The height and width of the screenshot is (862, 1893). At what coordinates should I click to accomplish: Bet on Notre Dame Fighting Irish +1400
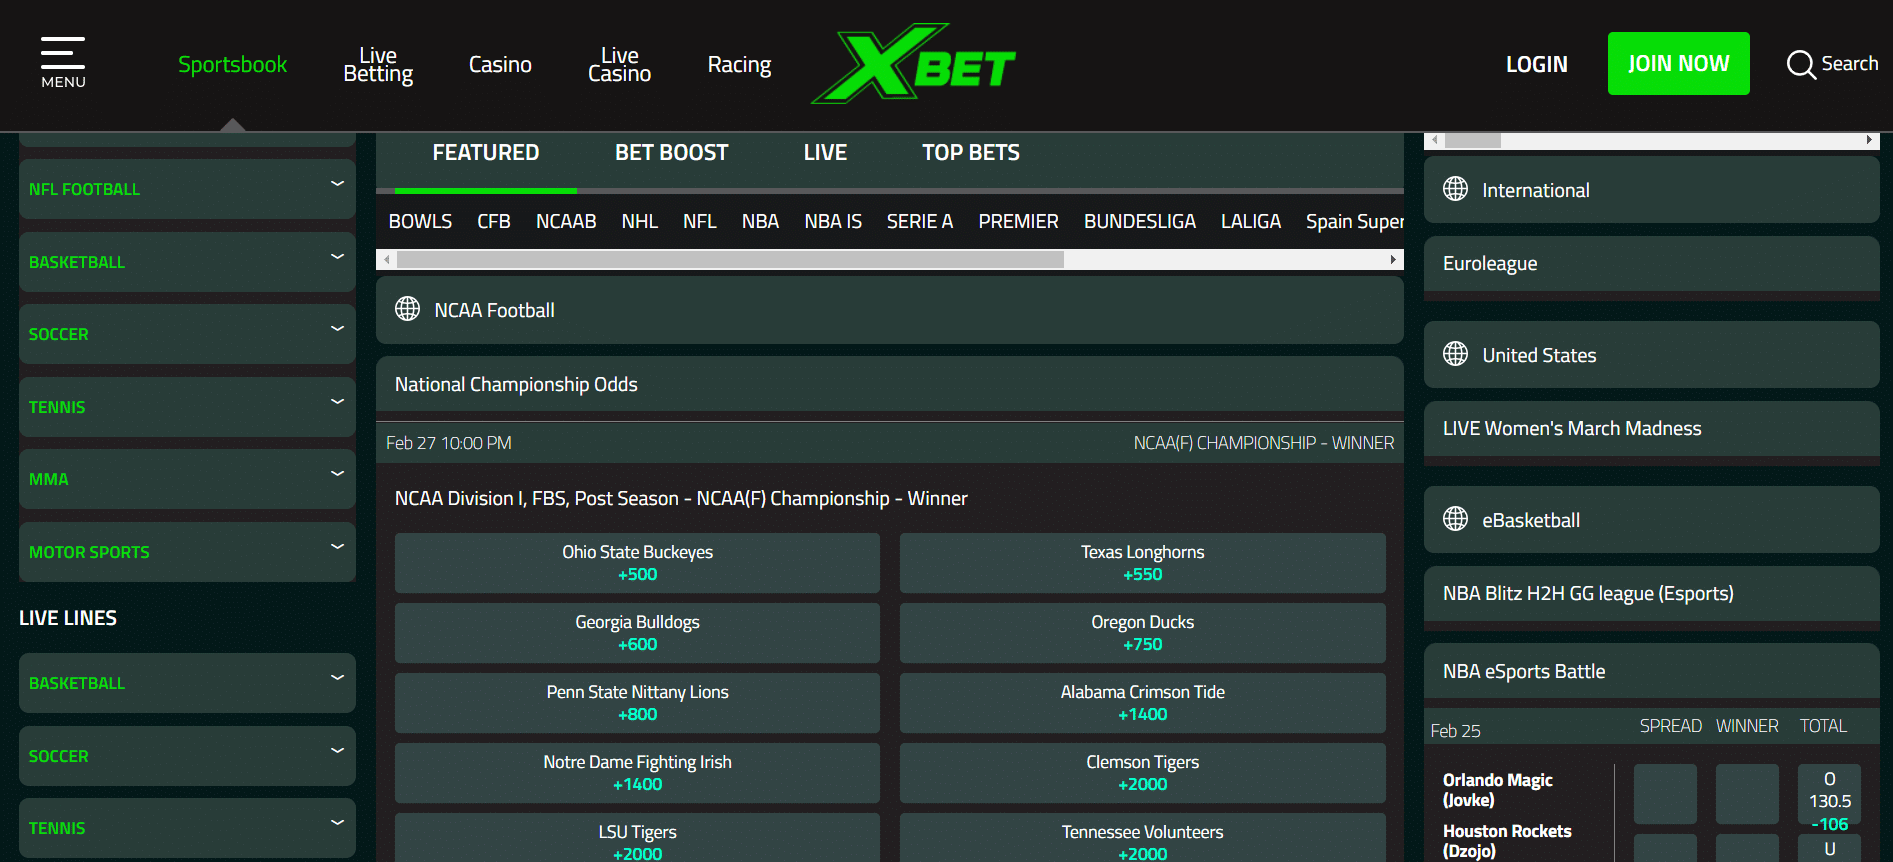(637, 772)
